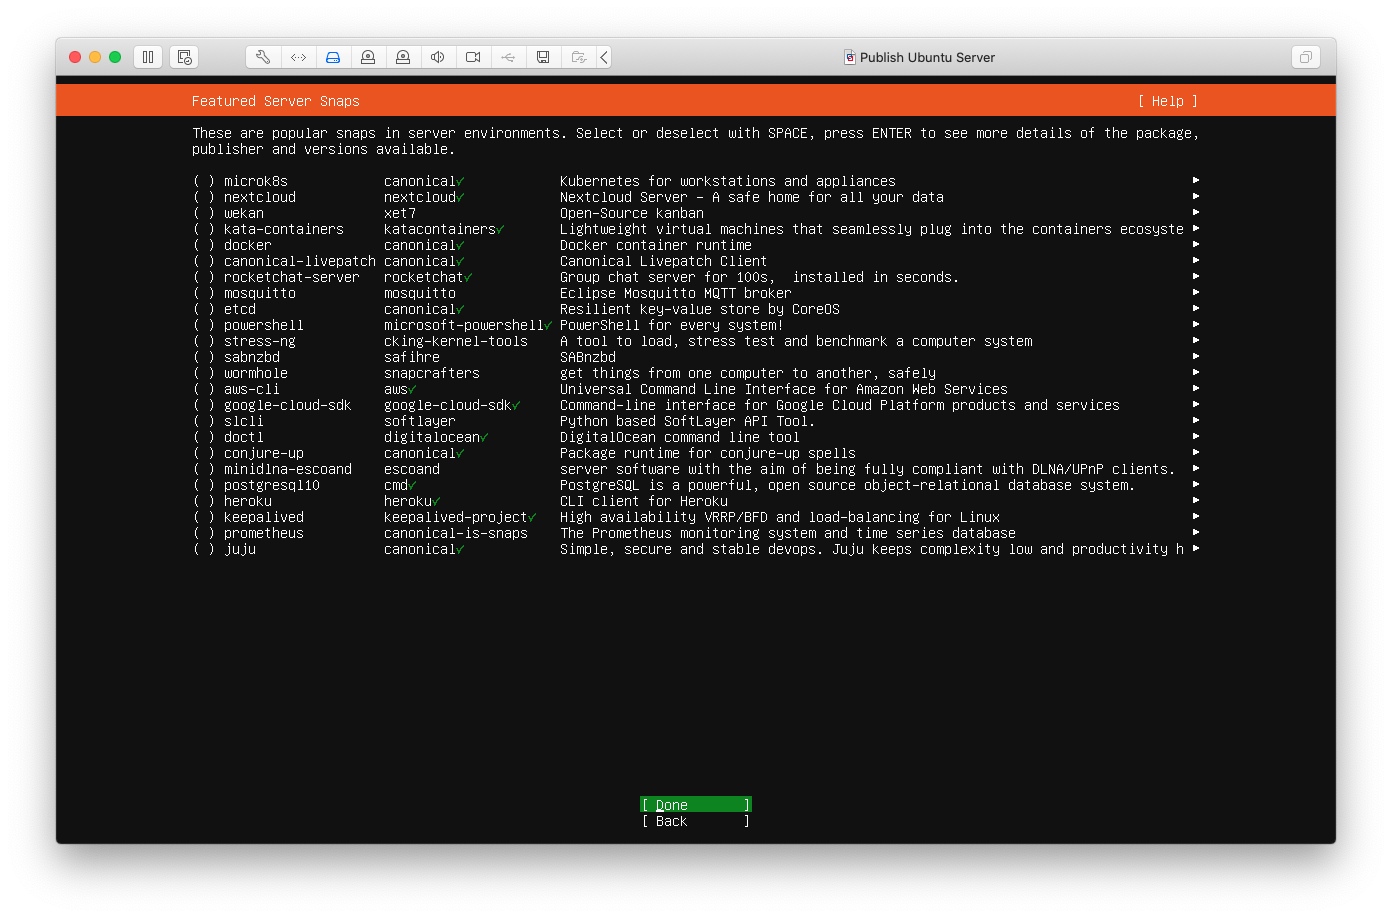Select the aws-cli snap checkbox

tap(204, 389)
